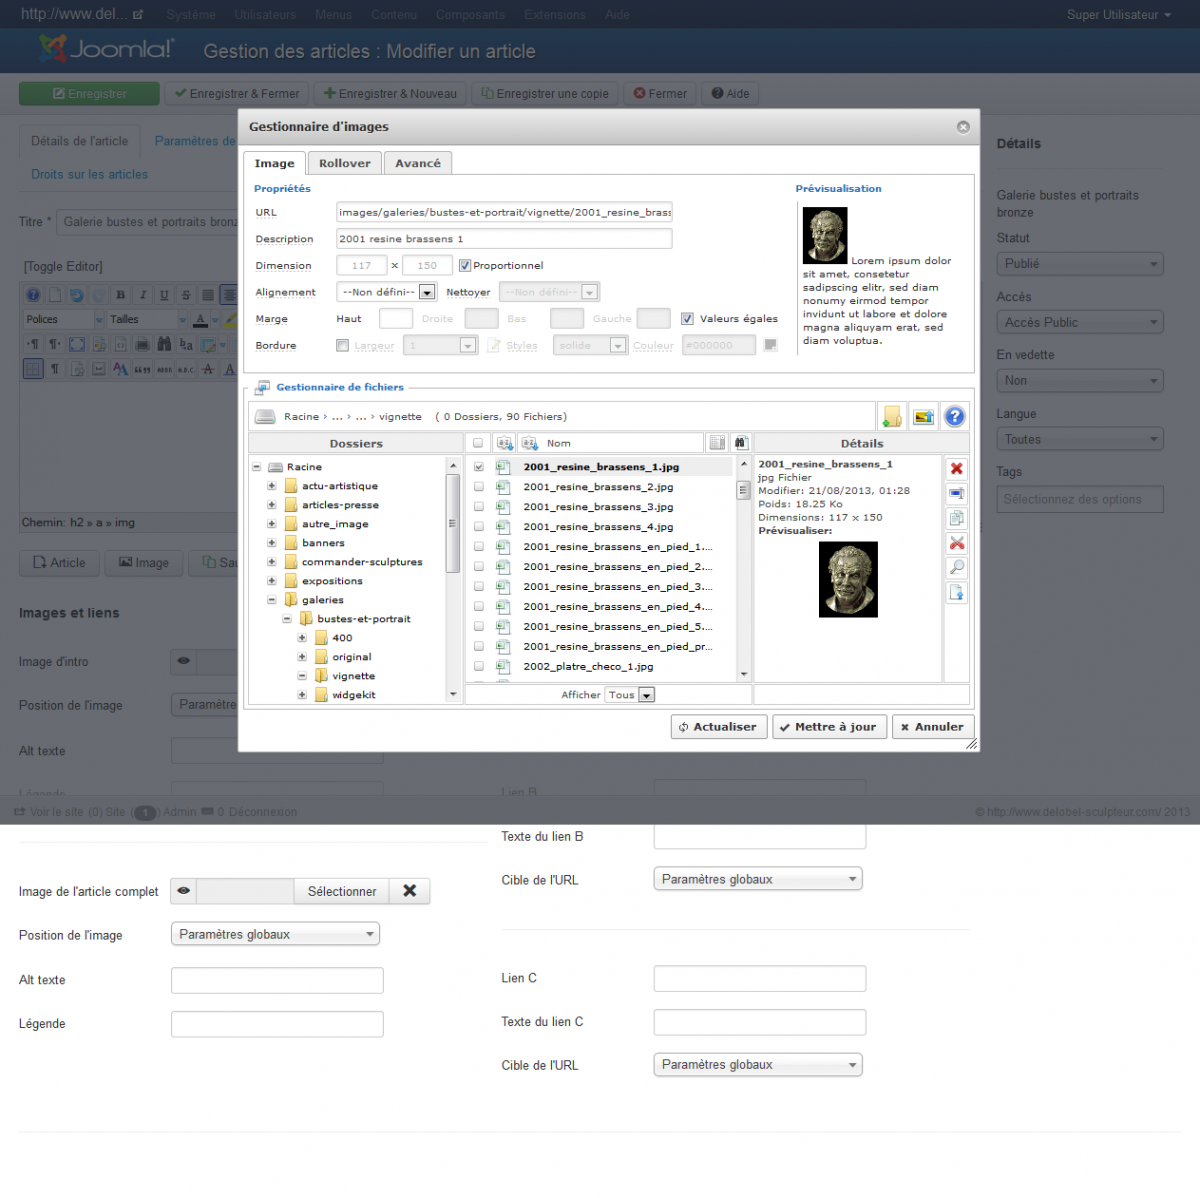Click the red X delete file icon

(x=957, y=469)
